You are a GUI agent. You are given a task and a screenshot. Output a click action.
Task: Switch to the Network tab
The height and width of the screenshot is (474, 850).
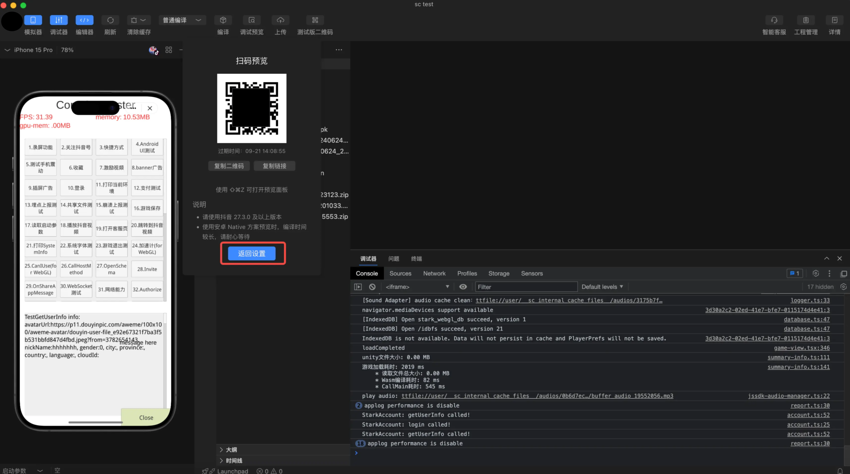pos(434,273)
